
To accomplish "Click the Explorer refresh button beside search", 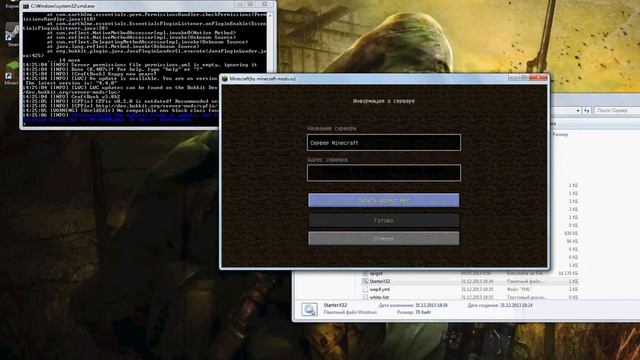I will tap(587, 111).
